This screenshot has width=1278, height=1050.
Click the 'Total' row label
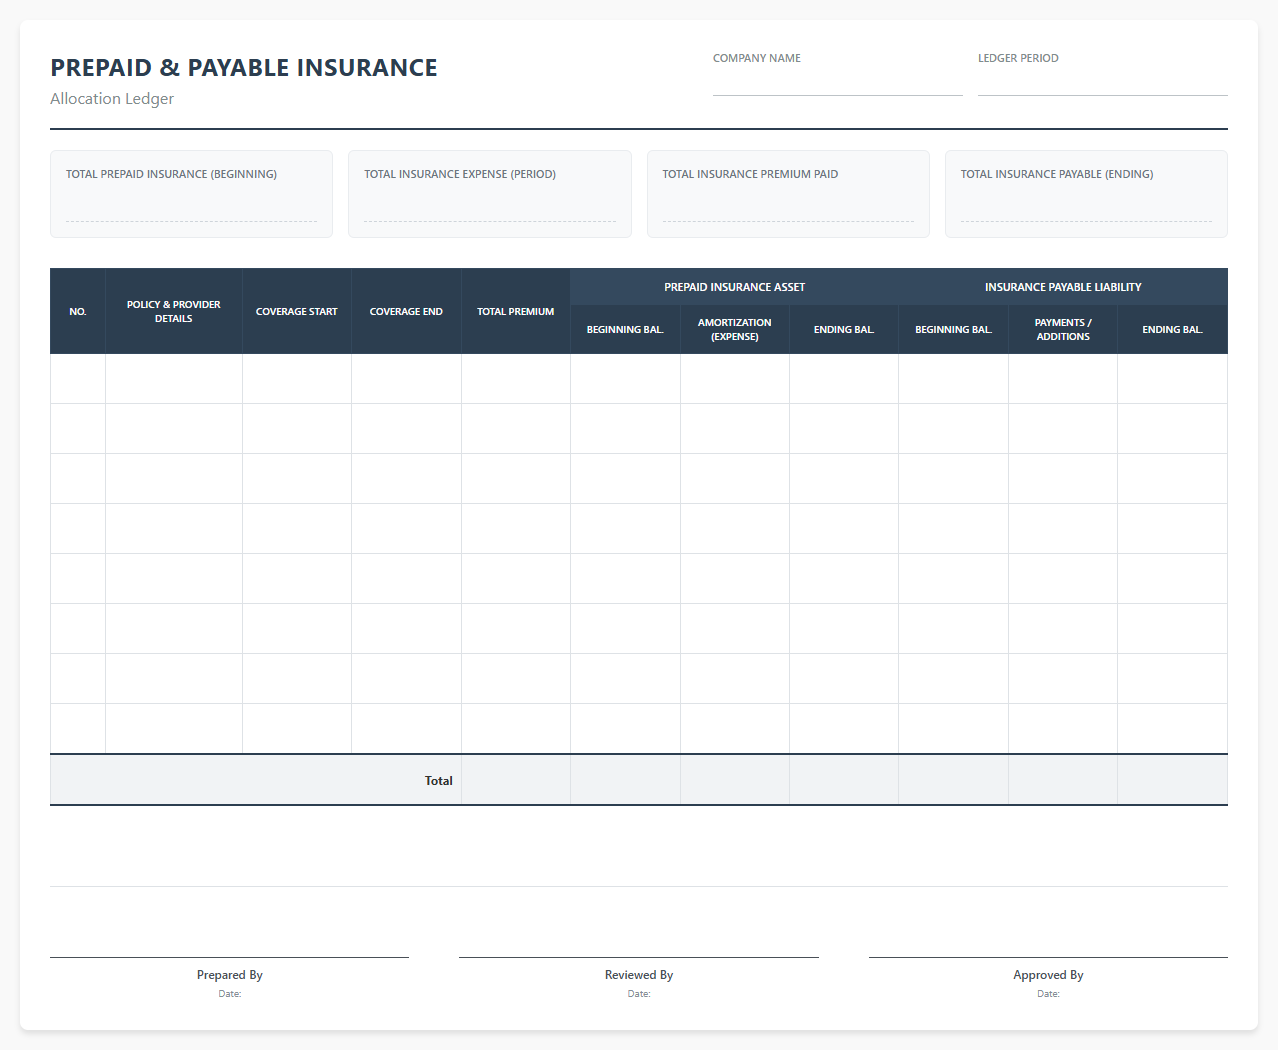coord(438,780)
